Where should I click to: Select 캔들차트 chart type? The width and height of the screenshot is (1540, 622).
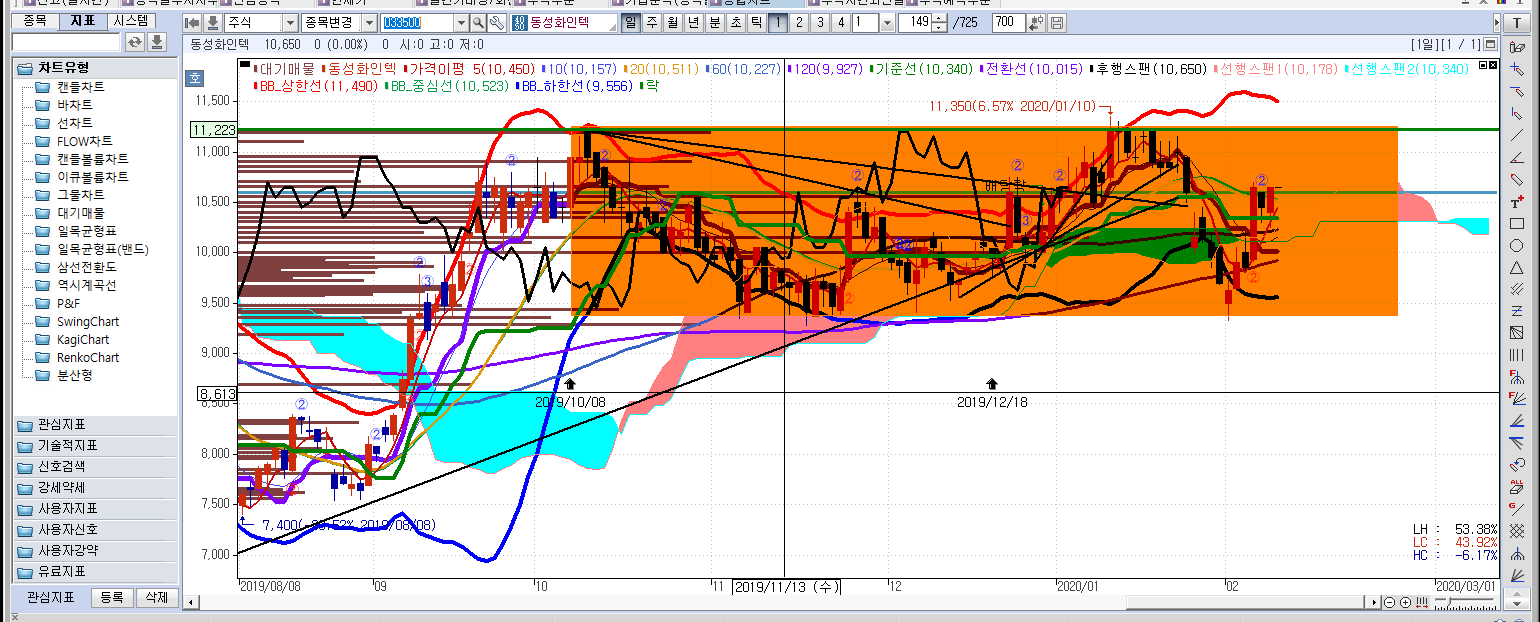coord(79,87)
